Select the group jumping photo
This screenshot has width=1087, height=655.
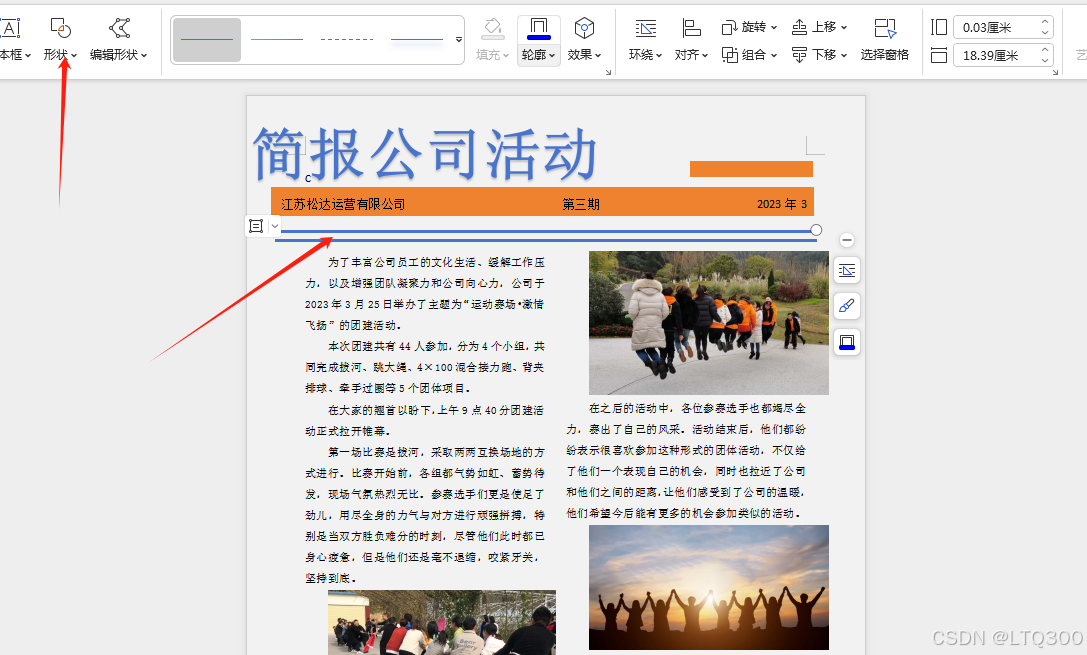point(708,323)
